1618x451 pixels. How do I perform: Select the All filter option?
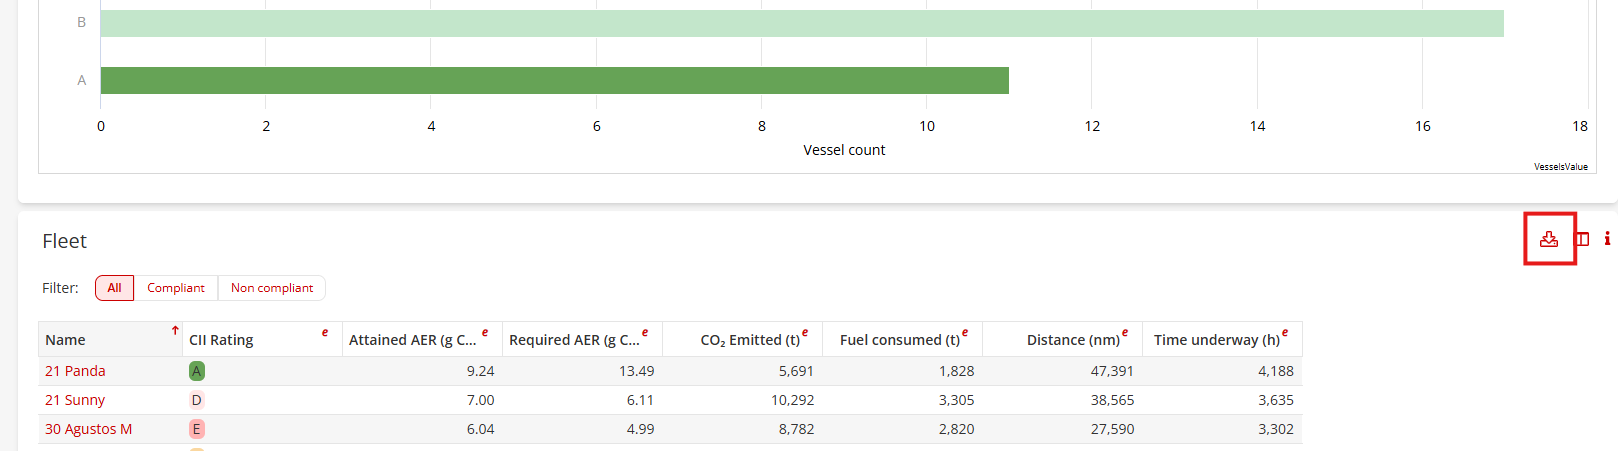[114, 288]
